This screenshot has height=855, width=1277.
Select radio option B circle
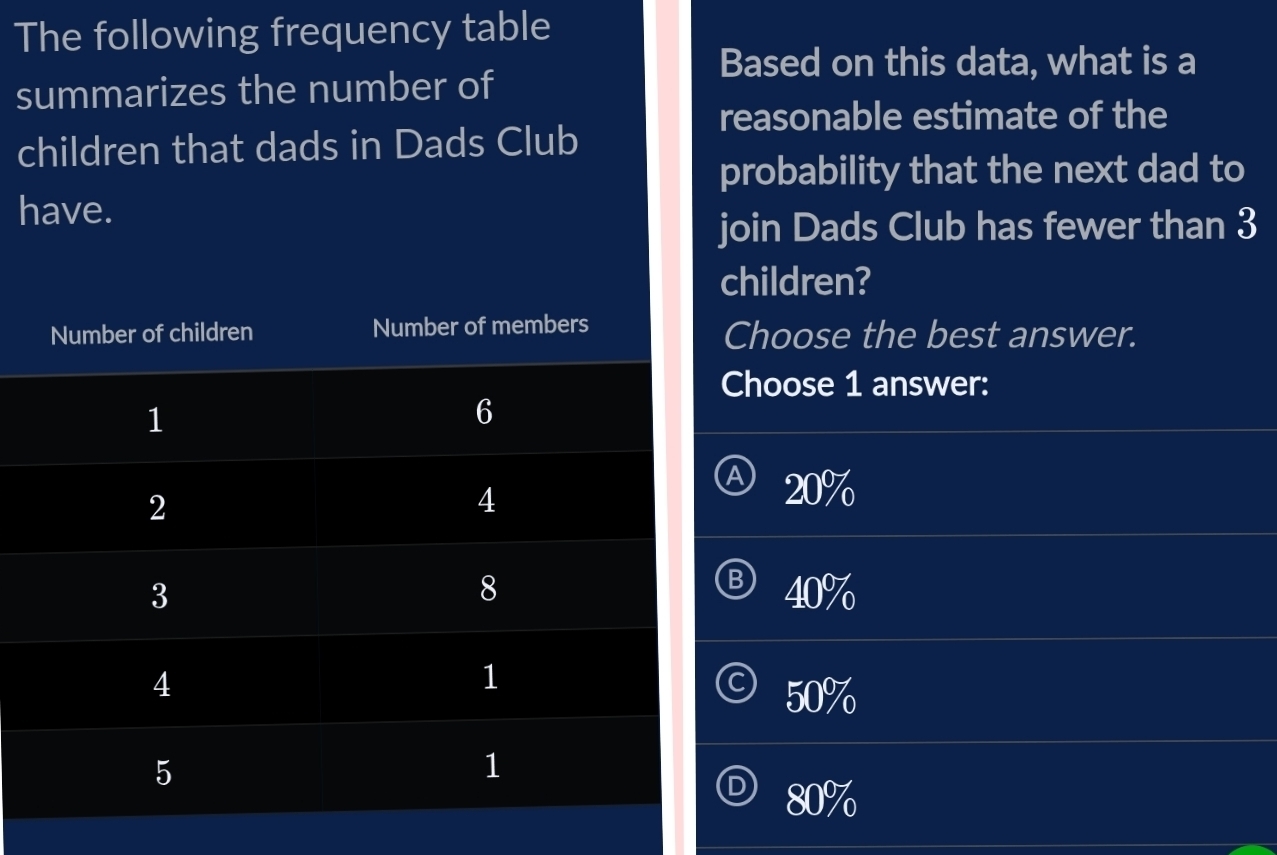(x=735, y=580)
